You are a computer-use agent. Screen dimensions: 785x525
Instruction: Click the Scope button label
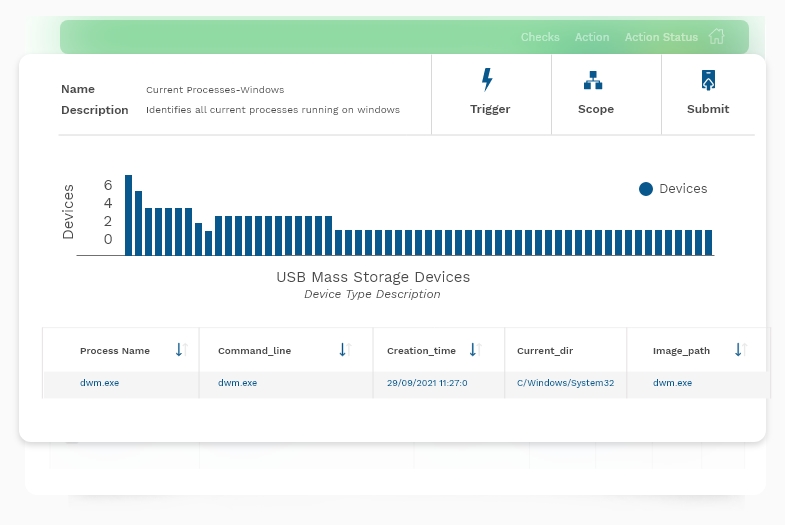coord(596,109)
